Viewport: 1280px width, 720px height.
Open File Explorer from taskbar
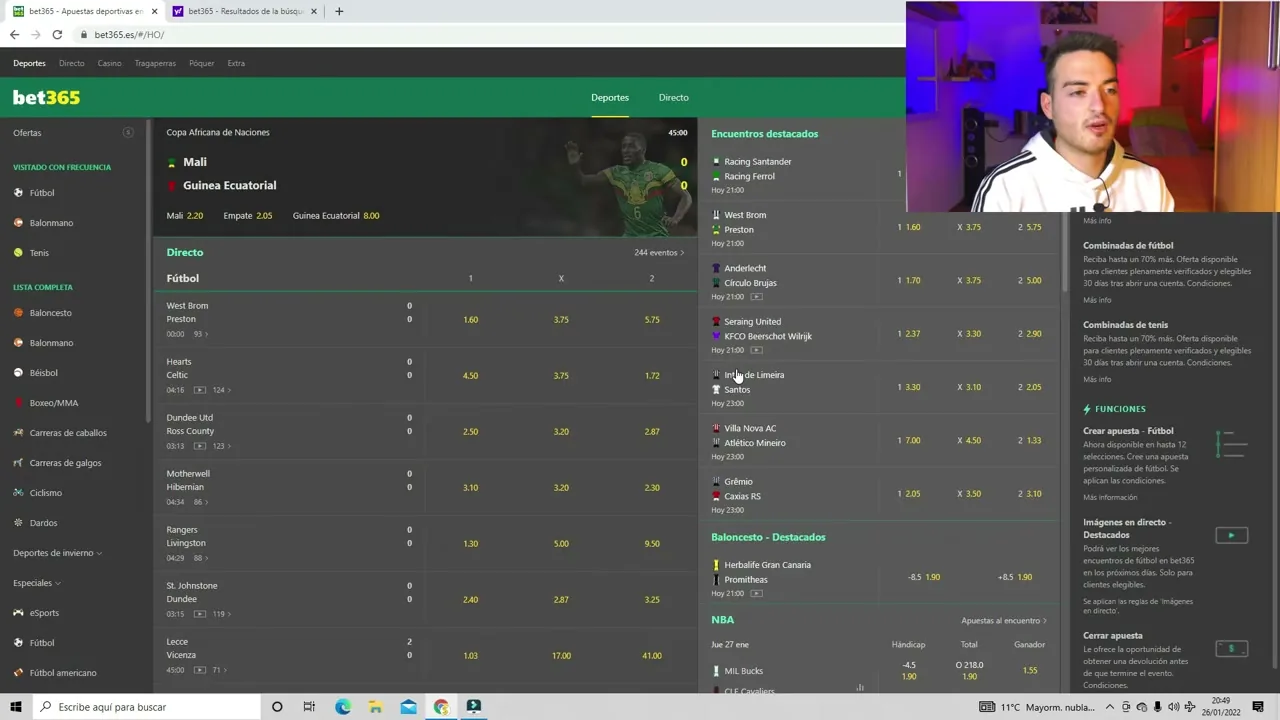[x=376, y=707]
